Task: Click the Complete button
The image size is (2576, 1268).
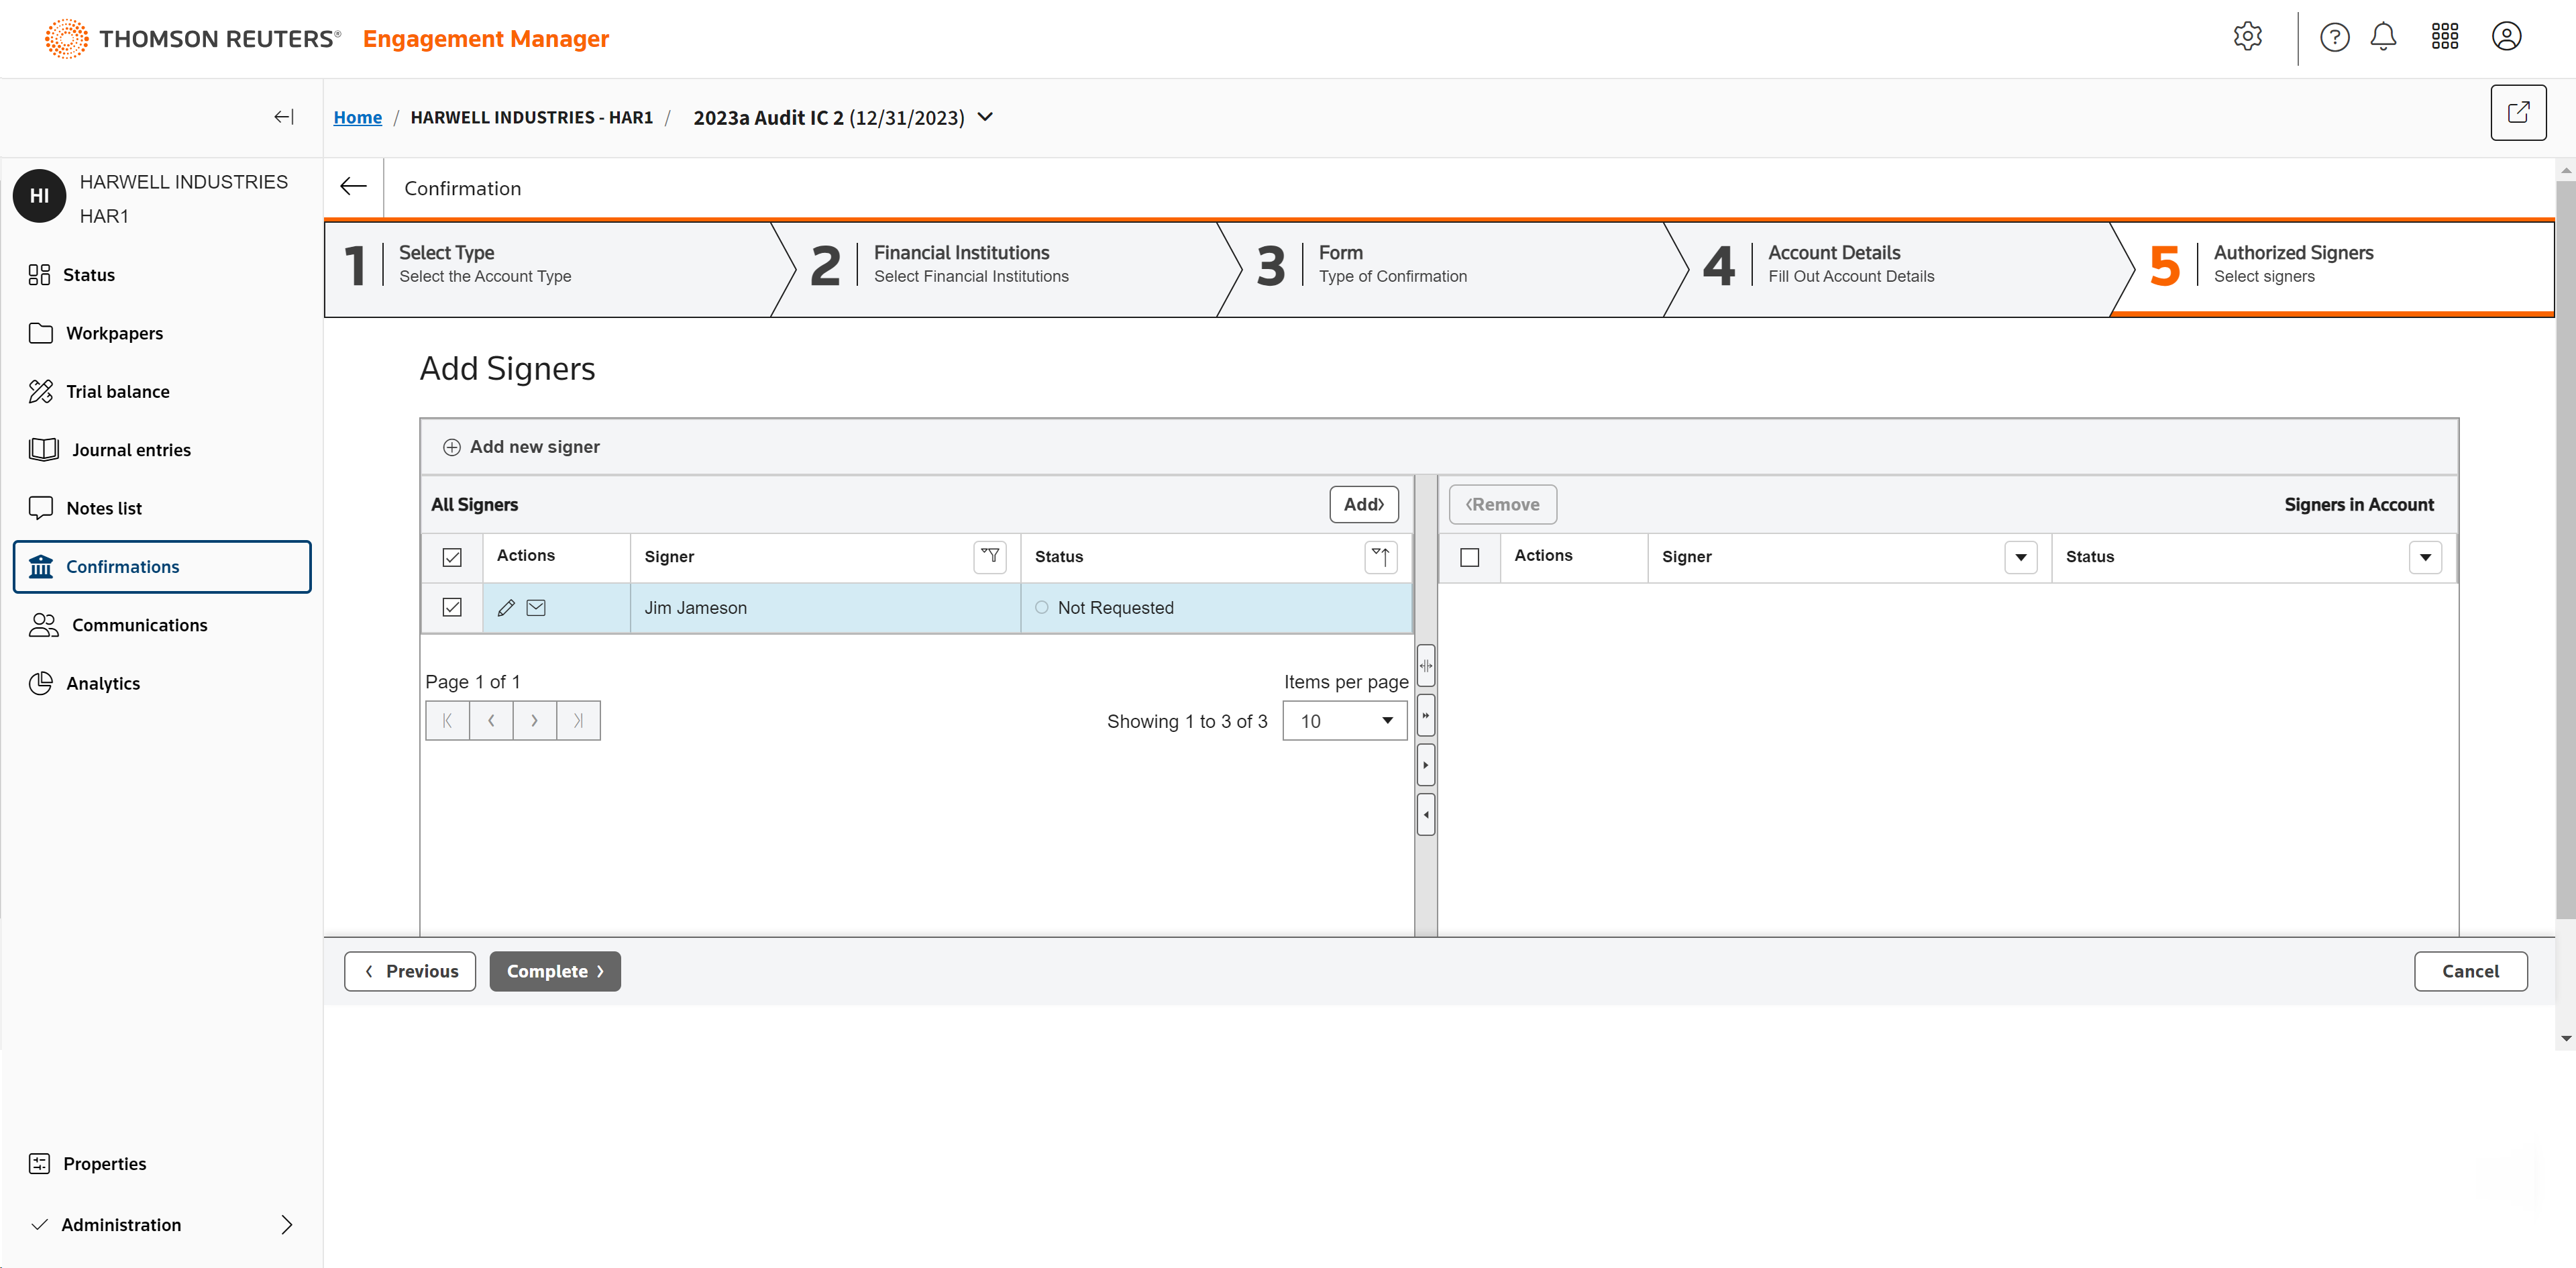Action: coord(554,970)
